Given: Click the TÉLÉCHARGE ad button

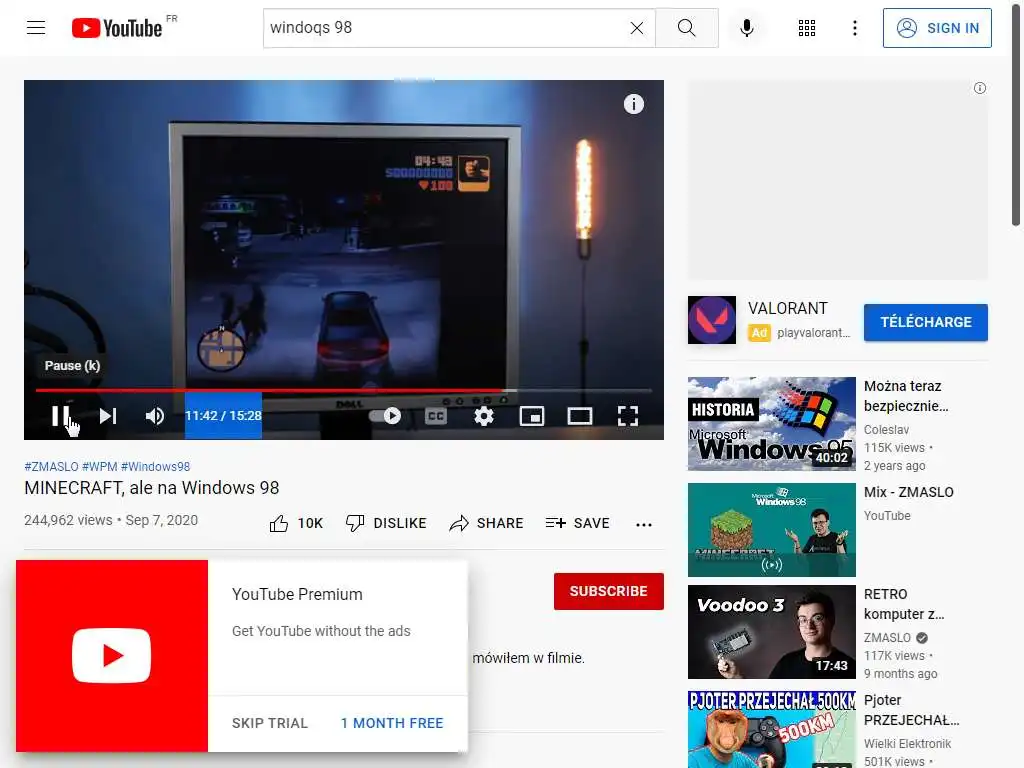Looking at the screenshot, I should 925,322.
